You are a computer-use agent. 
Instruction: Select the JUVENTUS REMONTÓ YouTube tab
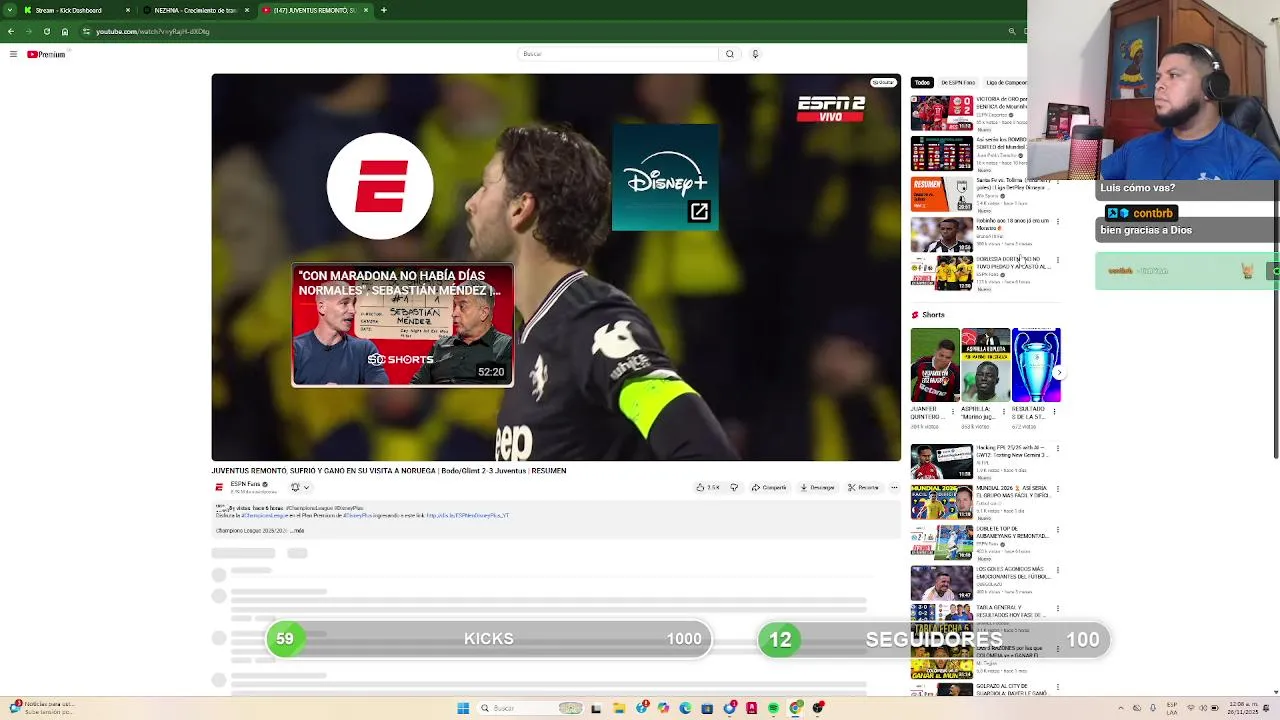[x=315, y=10]
